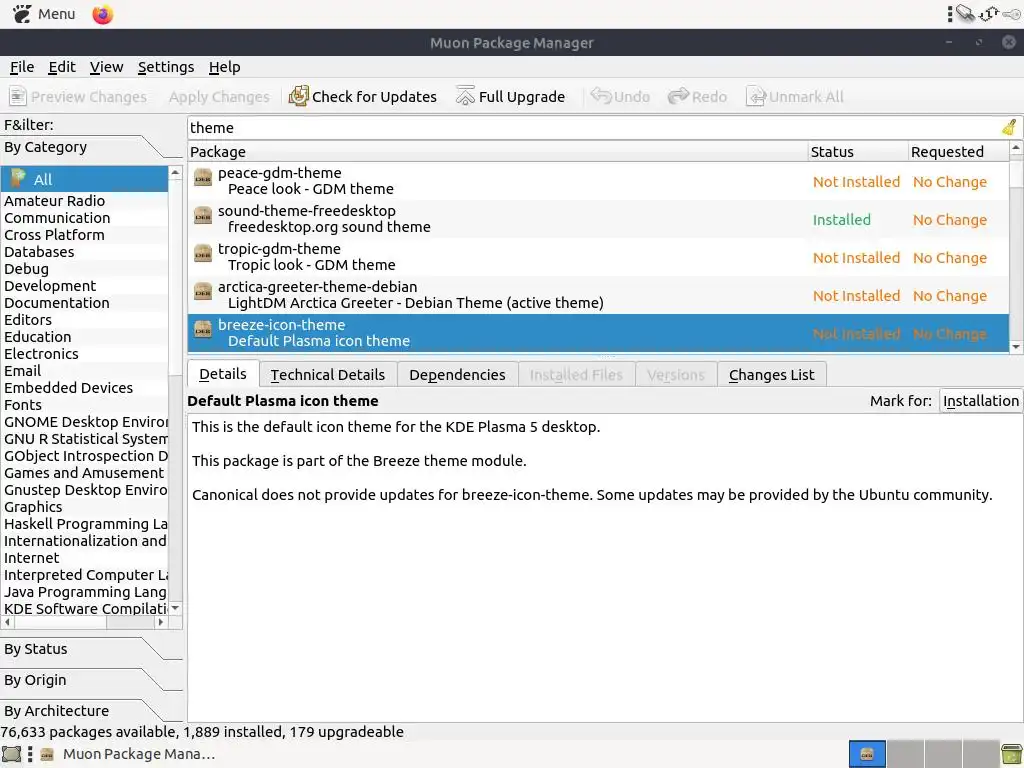Switch to the Dependencies tab
The width and height of the screenshot is (1024, 768).
click(x=457, y=374)
